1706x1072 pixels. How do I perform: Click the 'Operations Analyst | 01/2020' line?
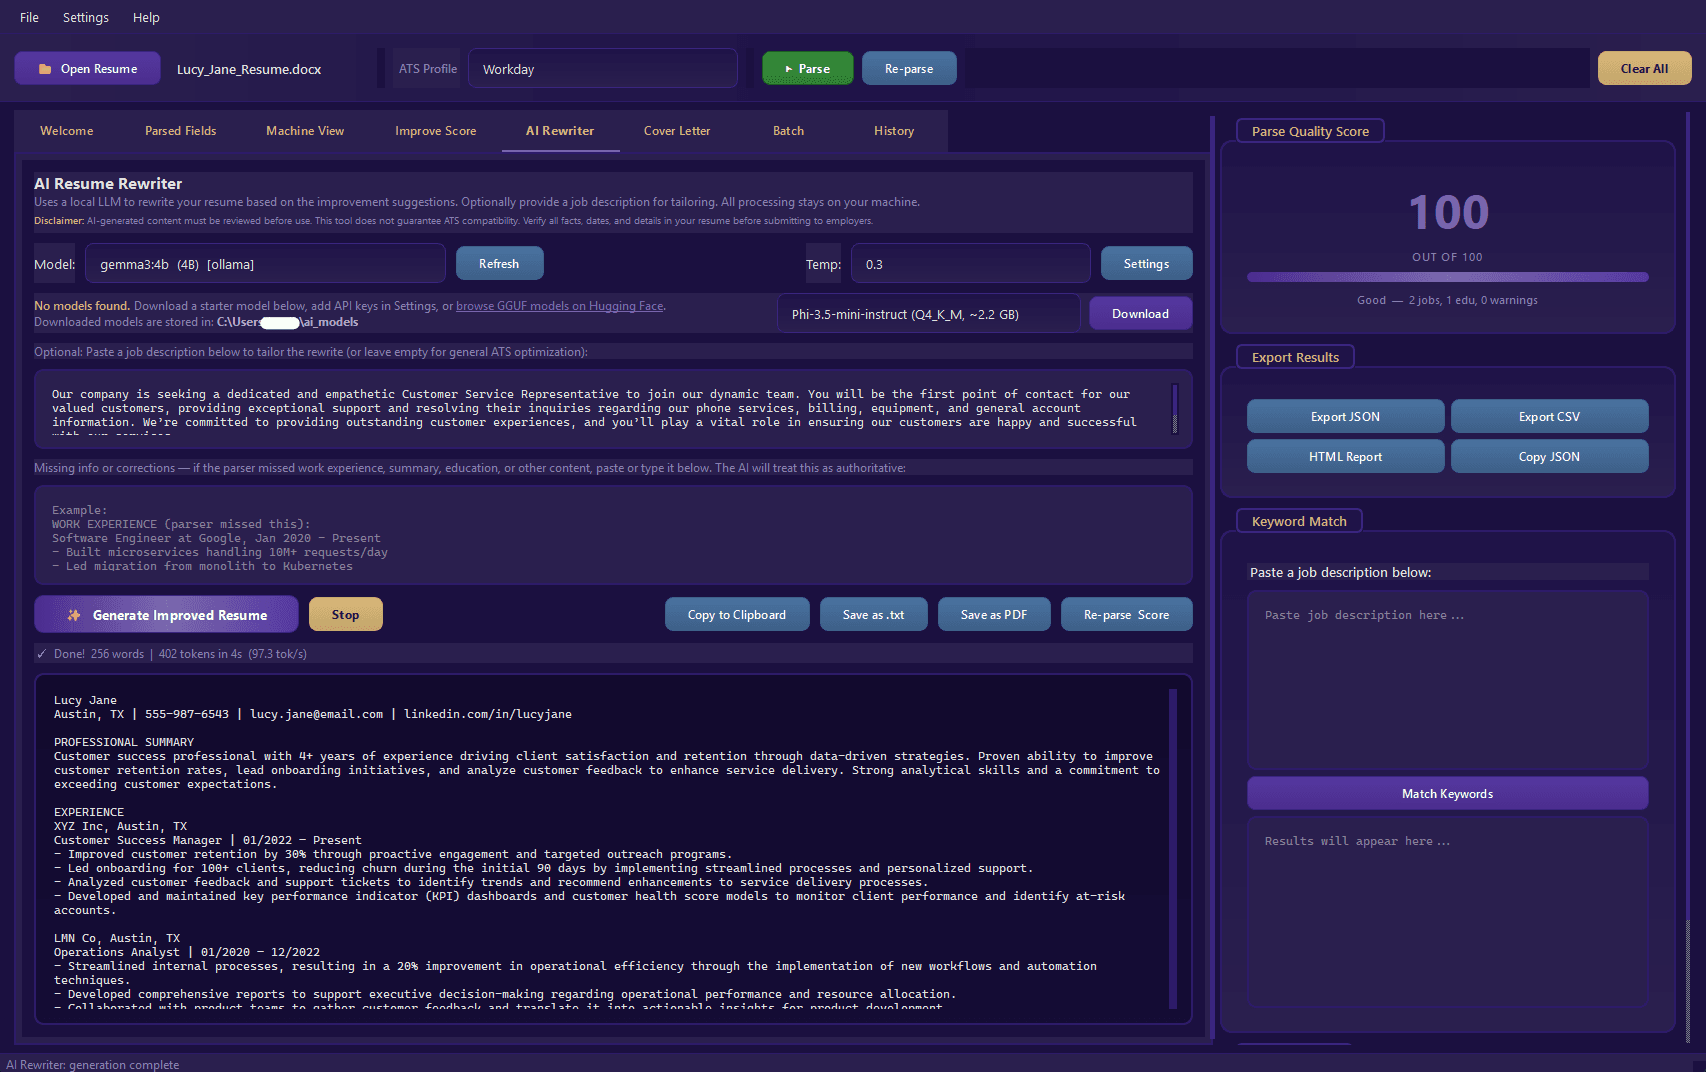pyautogui.click(x=187, y=952)
